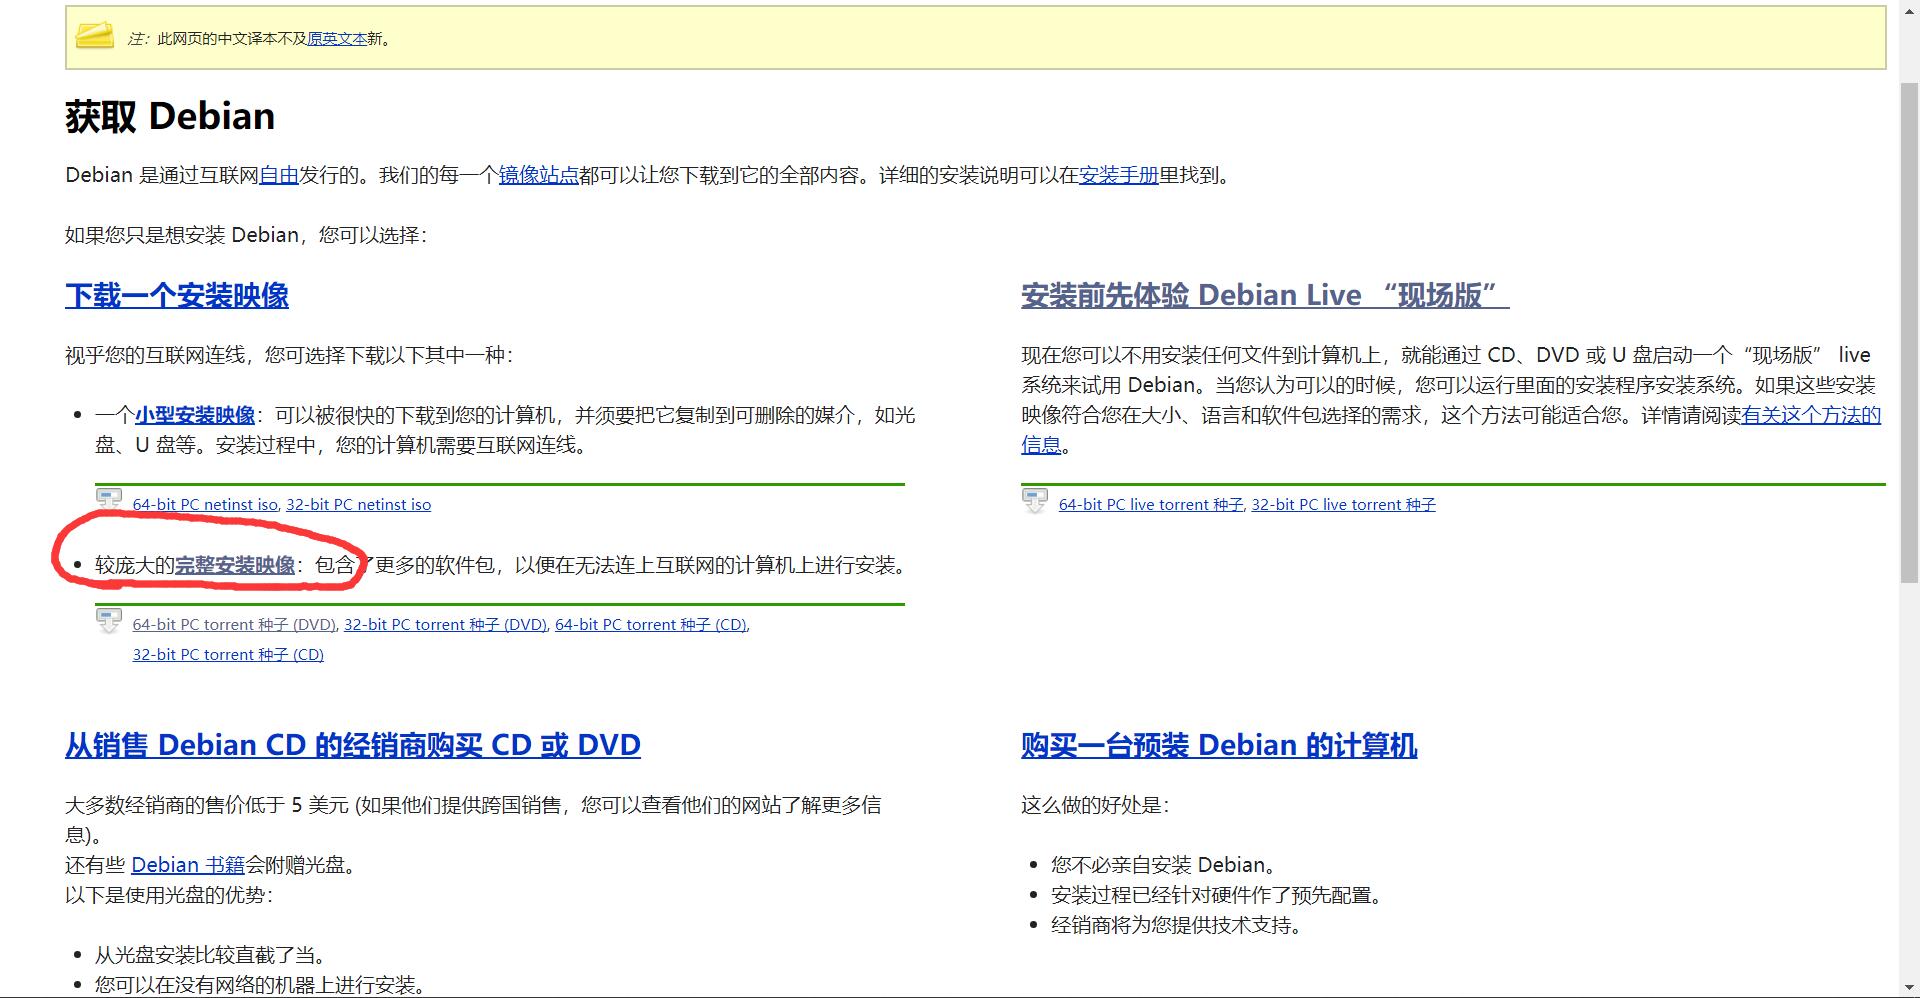Download 32-bit PC live torrent 种子
The image size is (1920, 998).
(x=1343, y=505)
